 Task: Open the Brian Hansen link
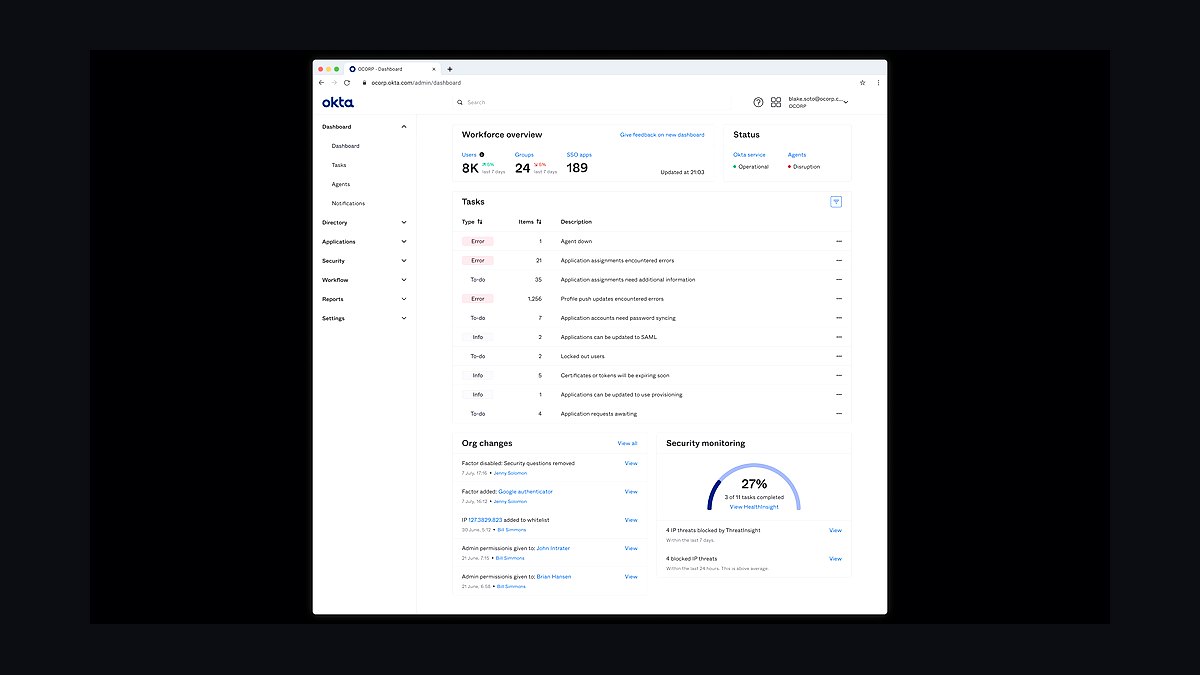(x=554, y=577)
